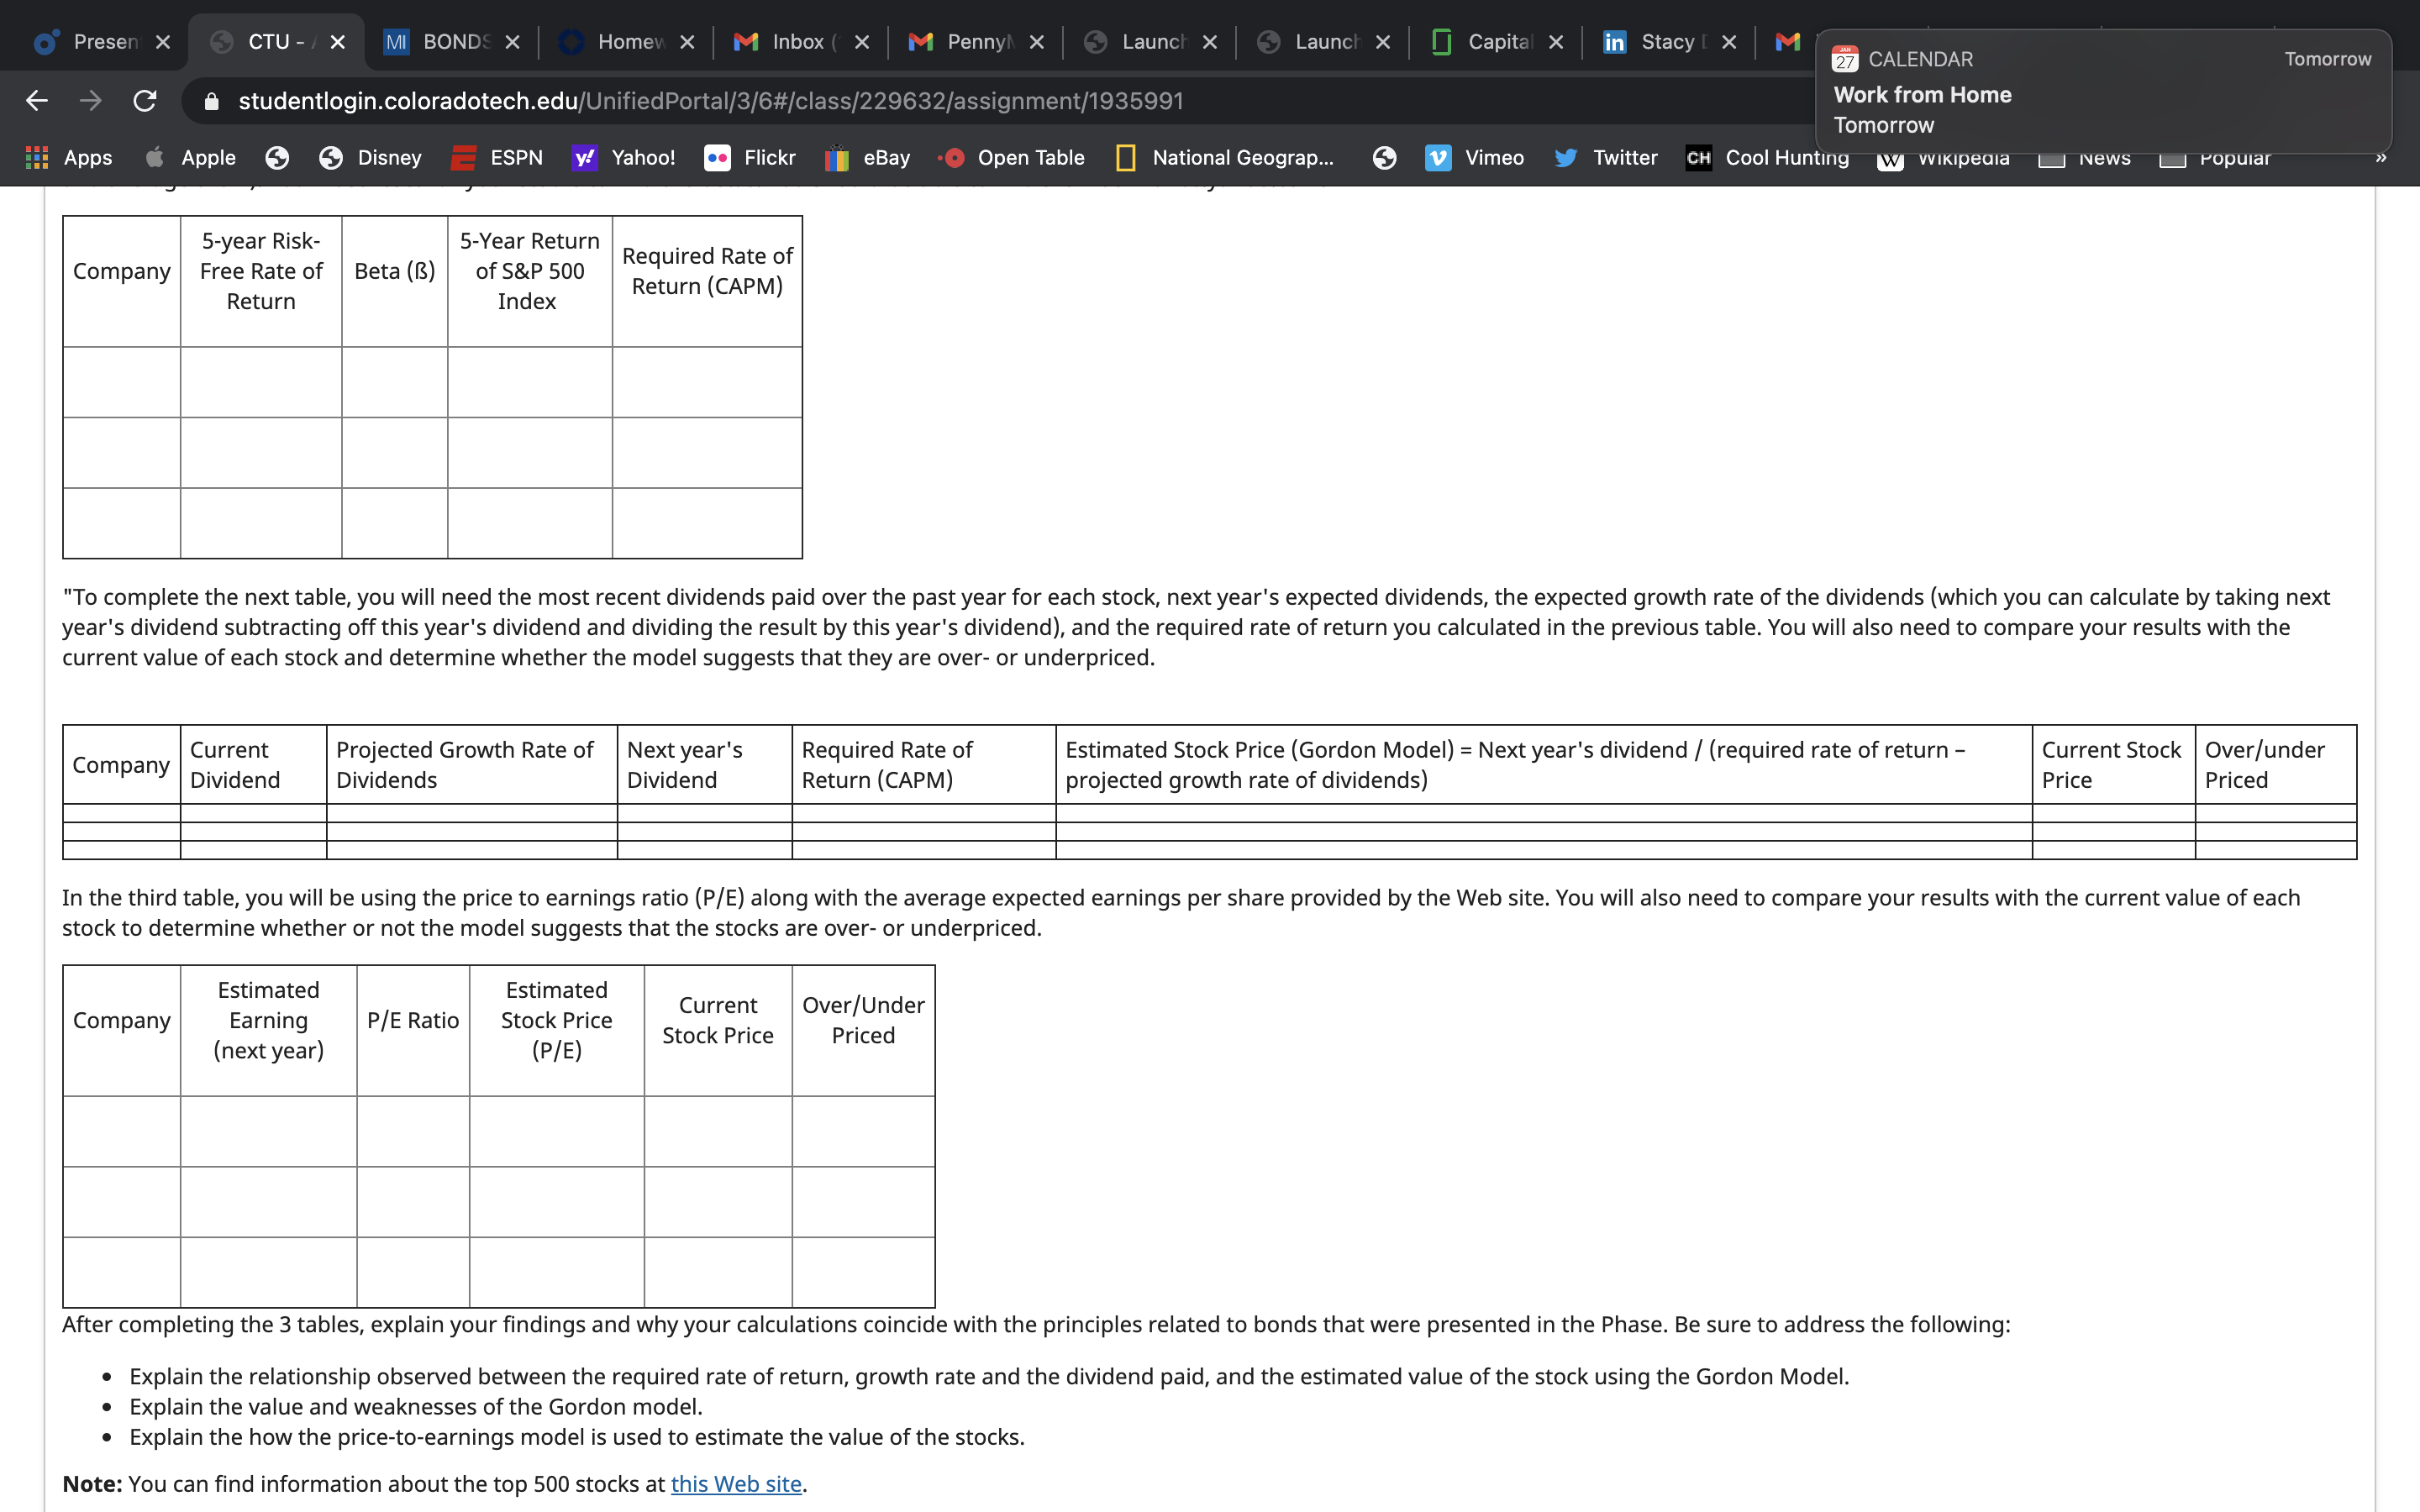This screenshot has height=1512, width=2420.
Task: Open the eBay bookmark
Action: tap(867, 158)
